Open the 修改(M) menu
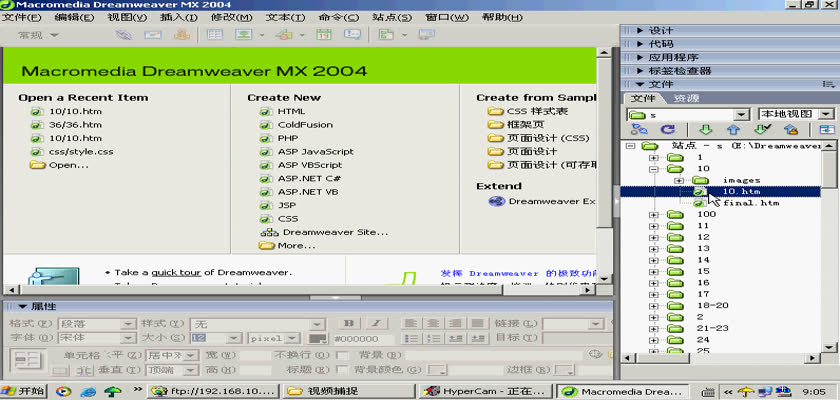 [231, 17]
